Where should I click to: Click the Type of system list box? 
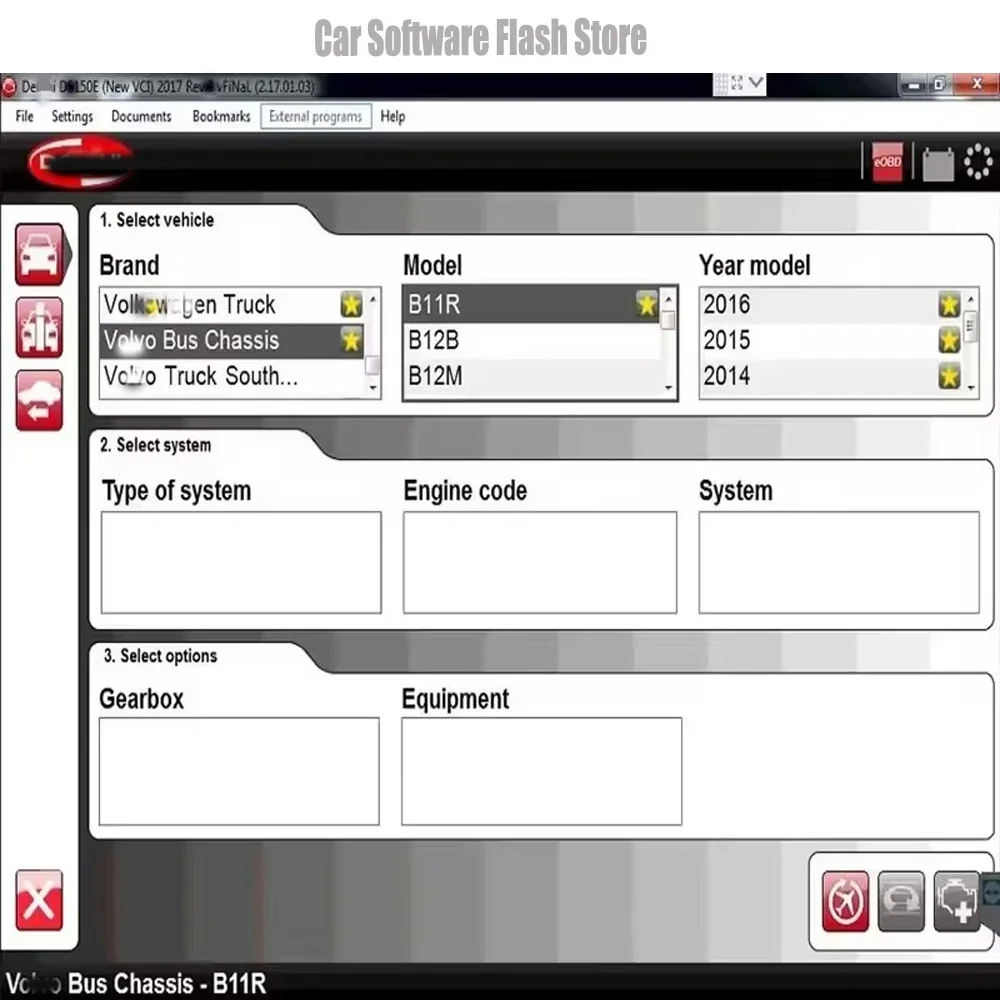(241, 562)
